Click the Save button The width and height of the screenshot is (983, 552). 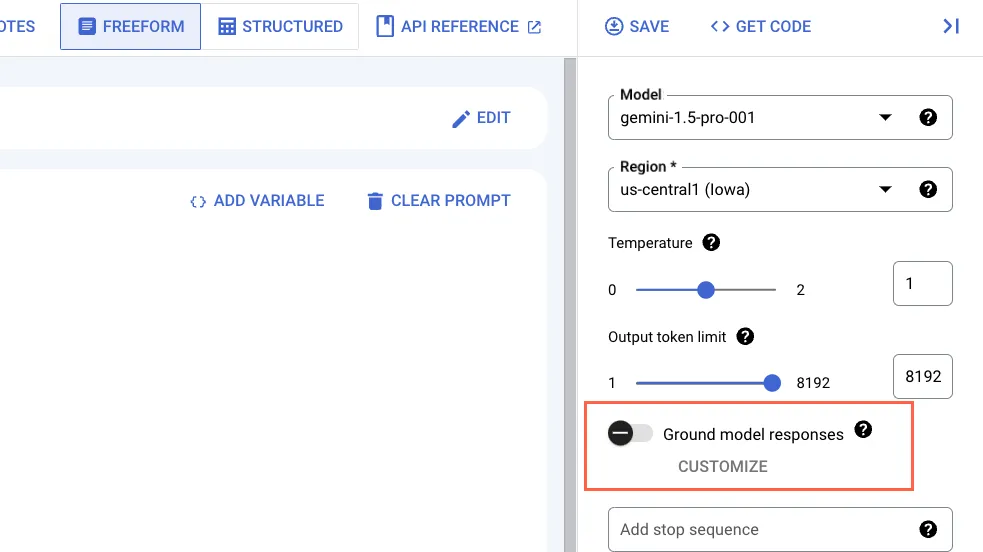point(637,27)
